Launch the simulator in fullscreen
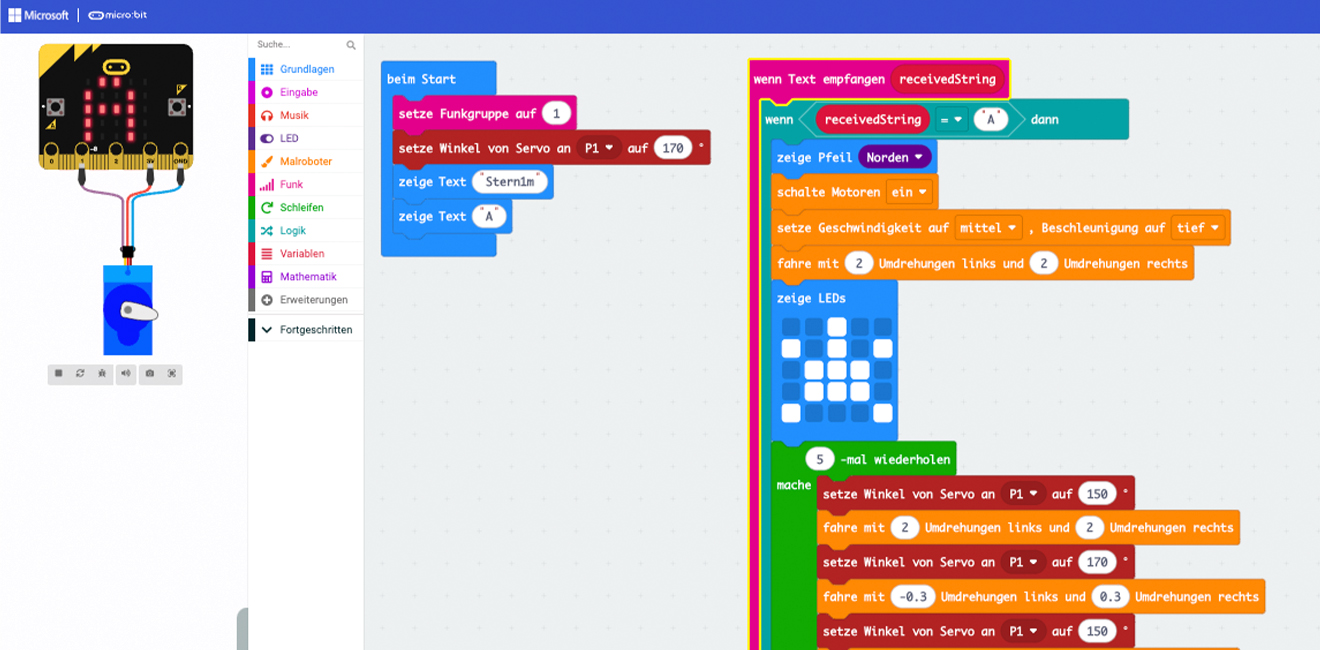 [x=172, y=374]
